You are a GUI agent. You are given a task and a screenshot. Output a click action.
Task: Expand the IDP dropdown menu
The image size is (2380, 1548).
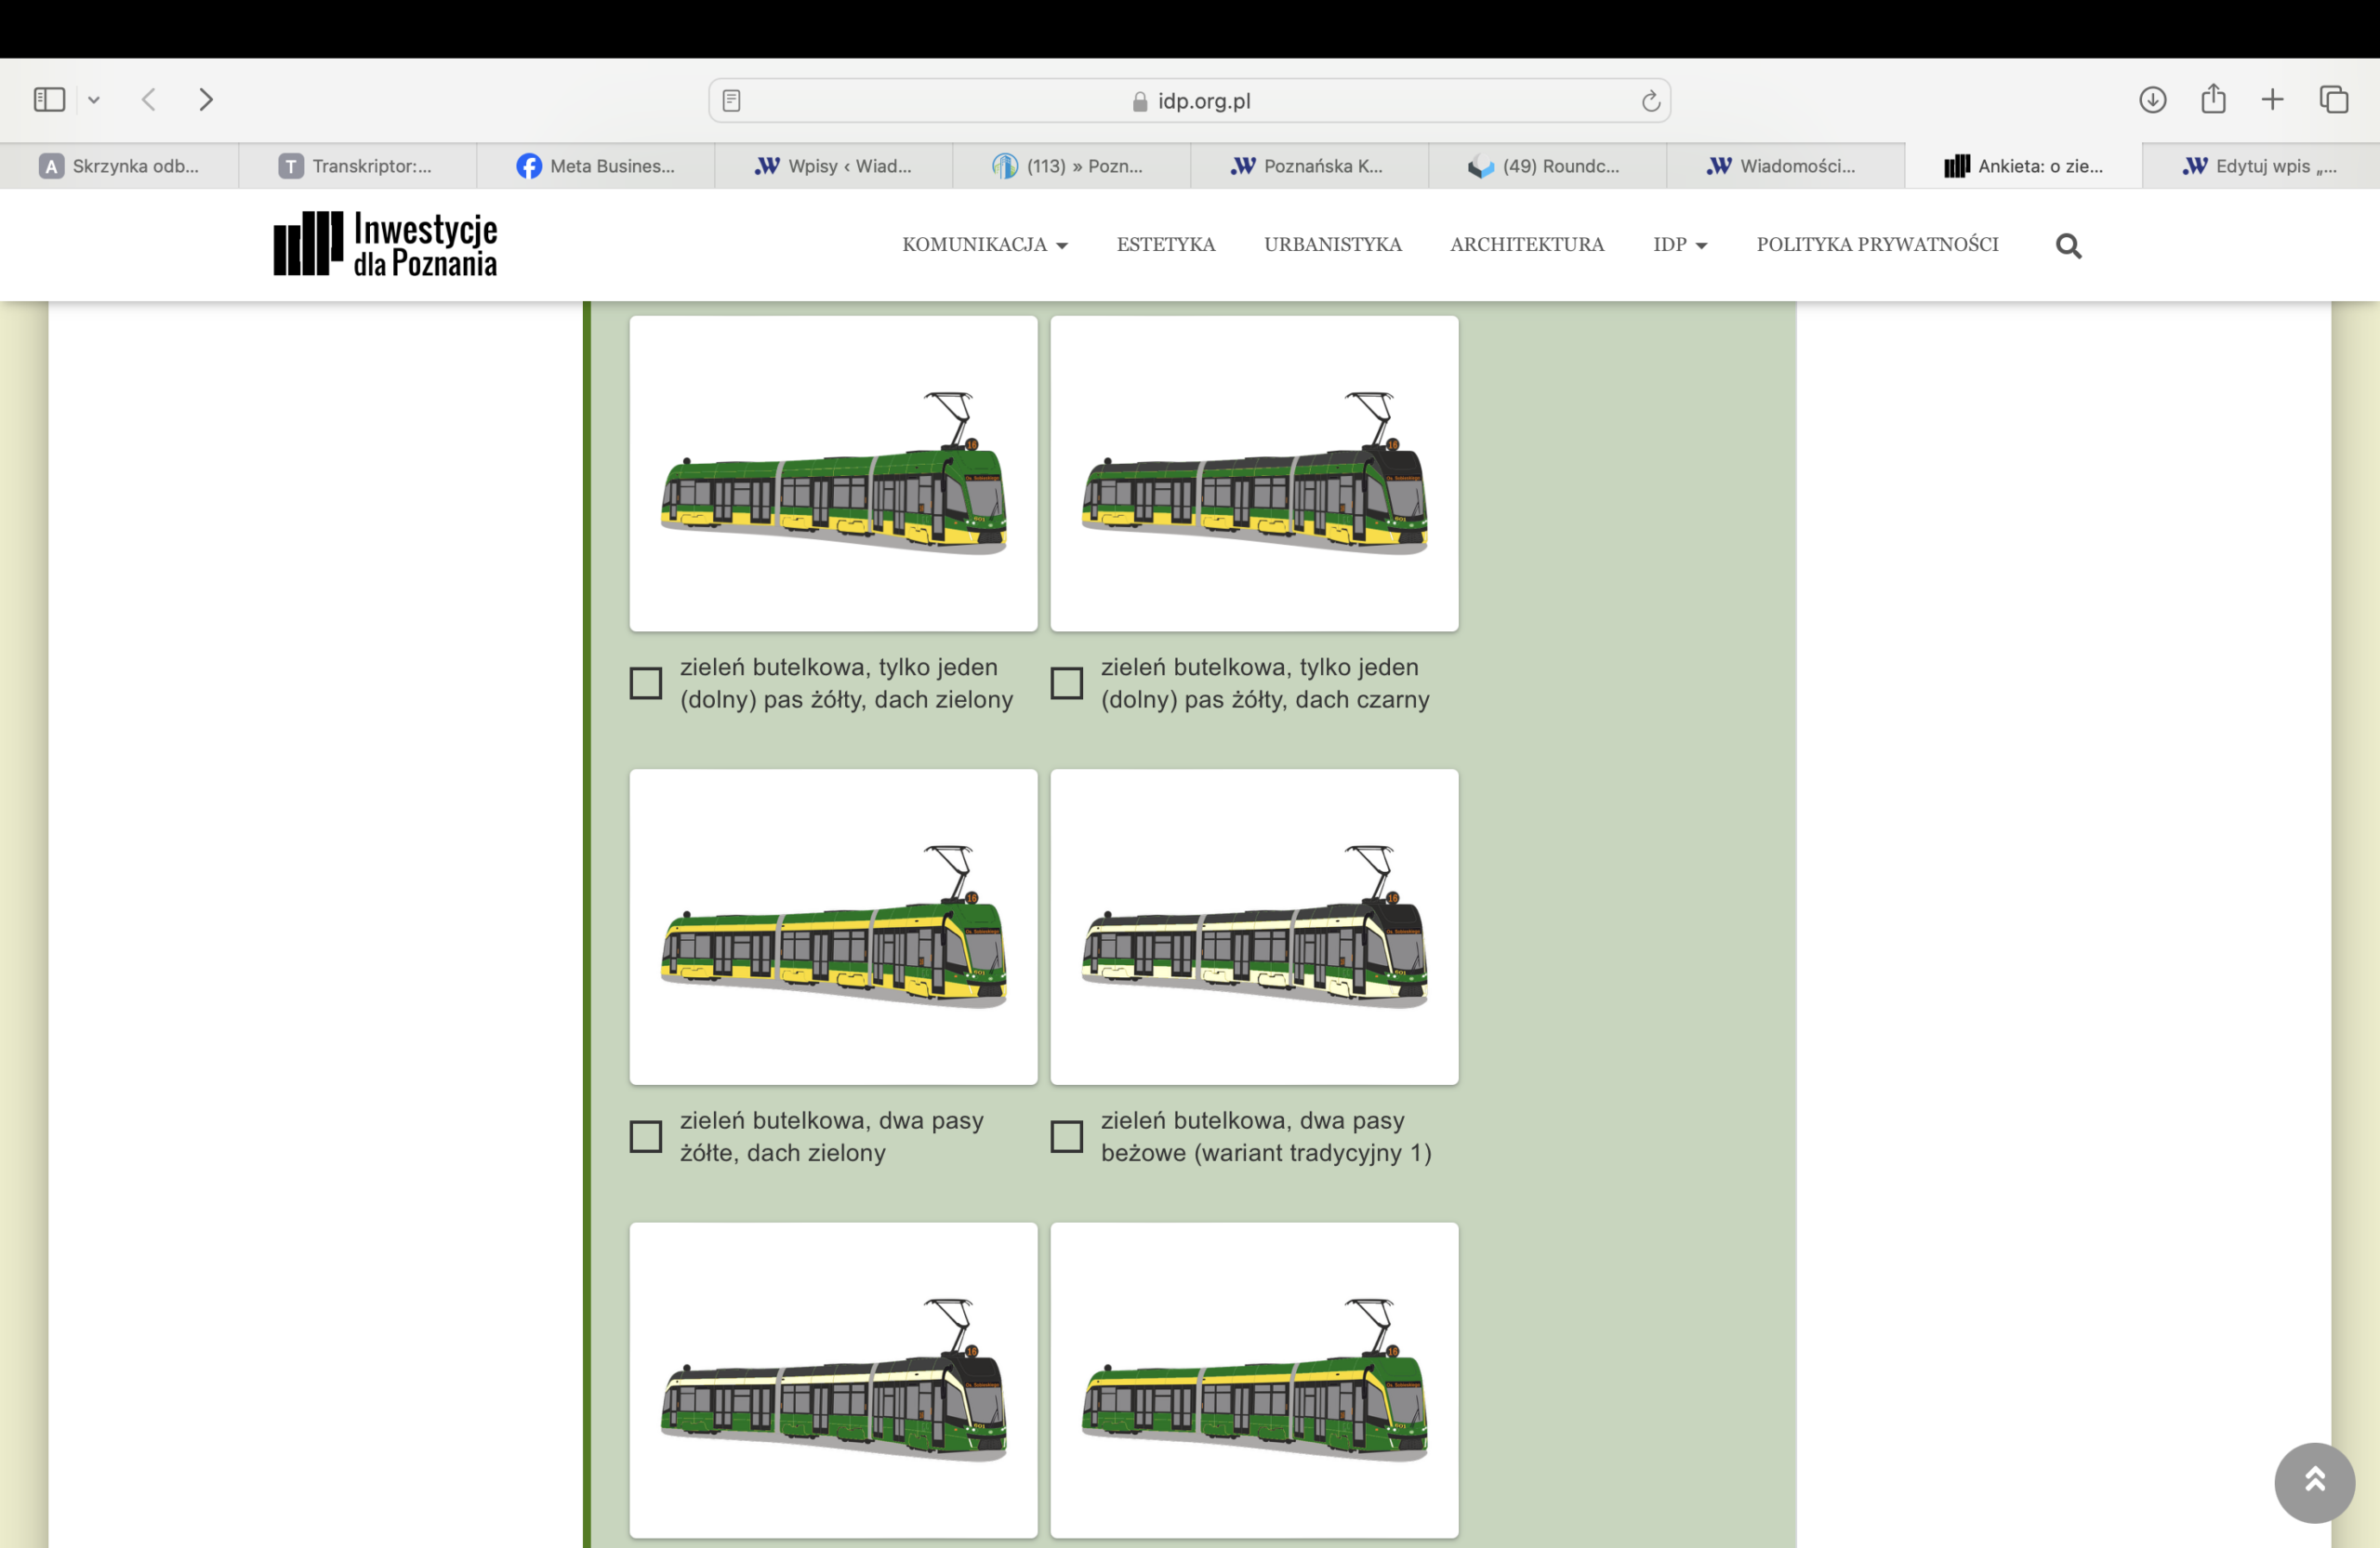[x=1680, y=245]
